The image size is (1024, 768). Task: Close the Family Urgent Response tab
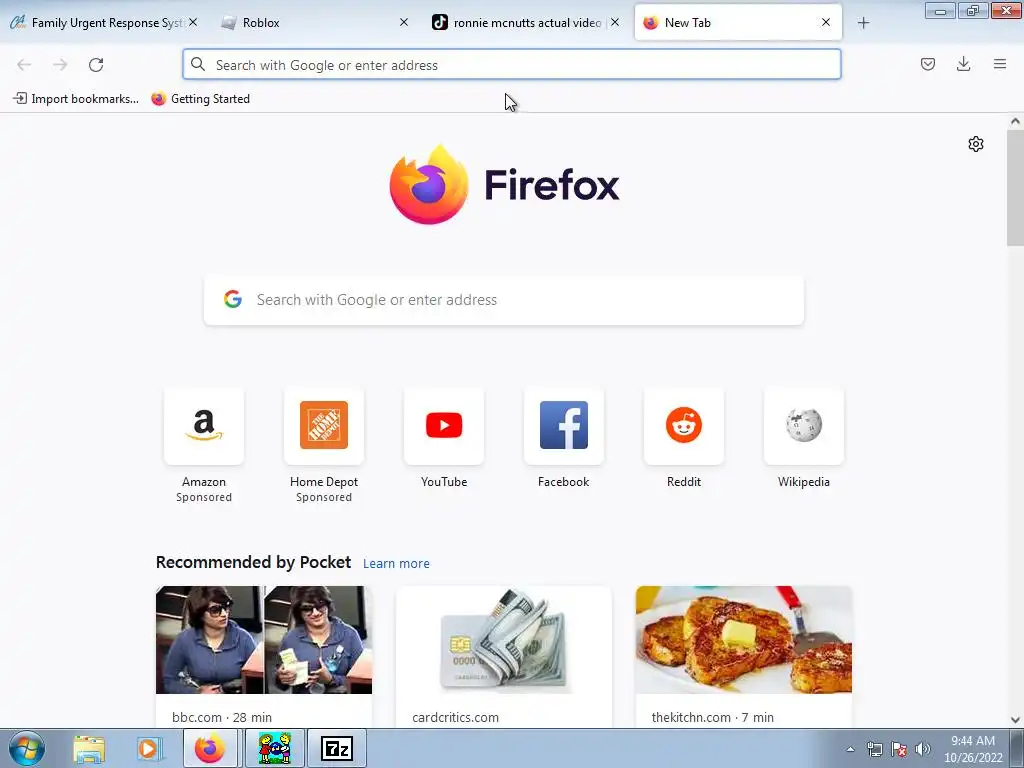click(x=193, y=22)
